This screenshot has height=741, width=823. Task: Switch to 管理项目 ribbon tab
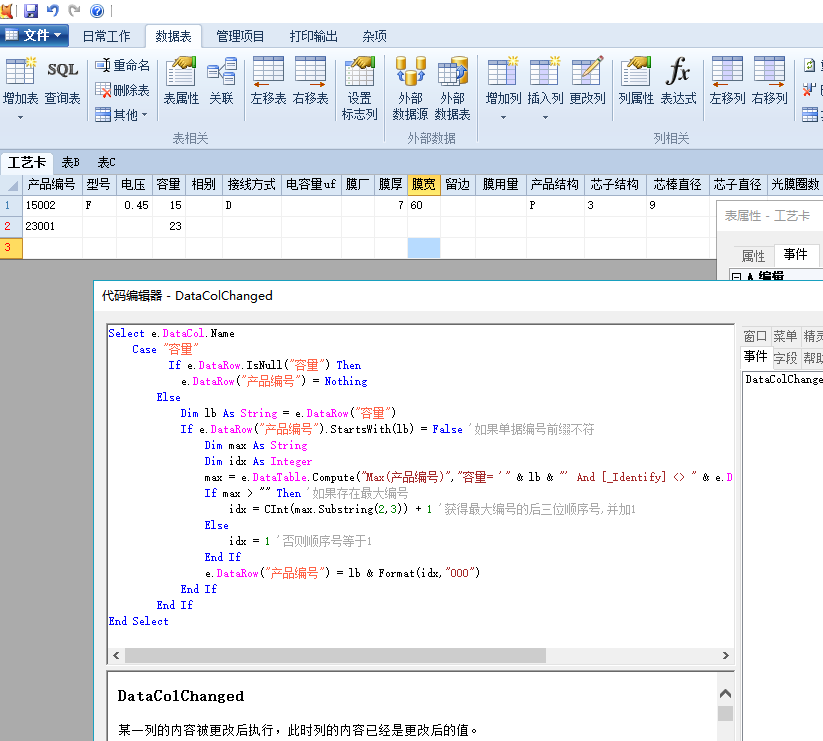pos(240,36)
